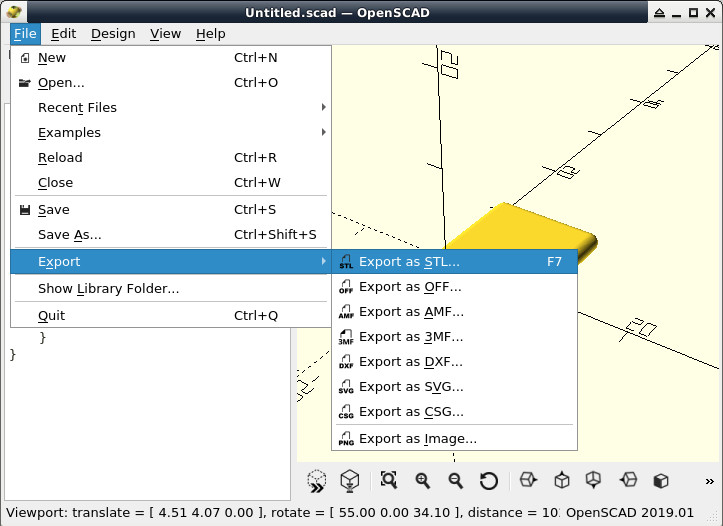723x526 pixels.
Task: Click the Export entry in the File menu
Action: [171, 262]
